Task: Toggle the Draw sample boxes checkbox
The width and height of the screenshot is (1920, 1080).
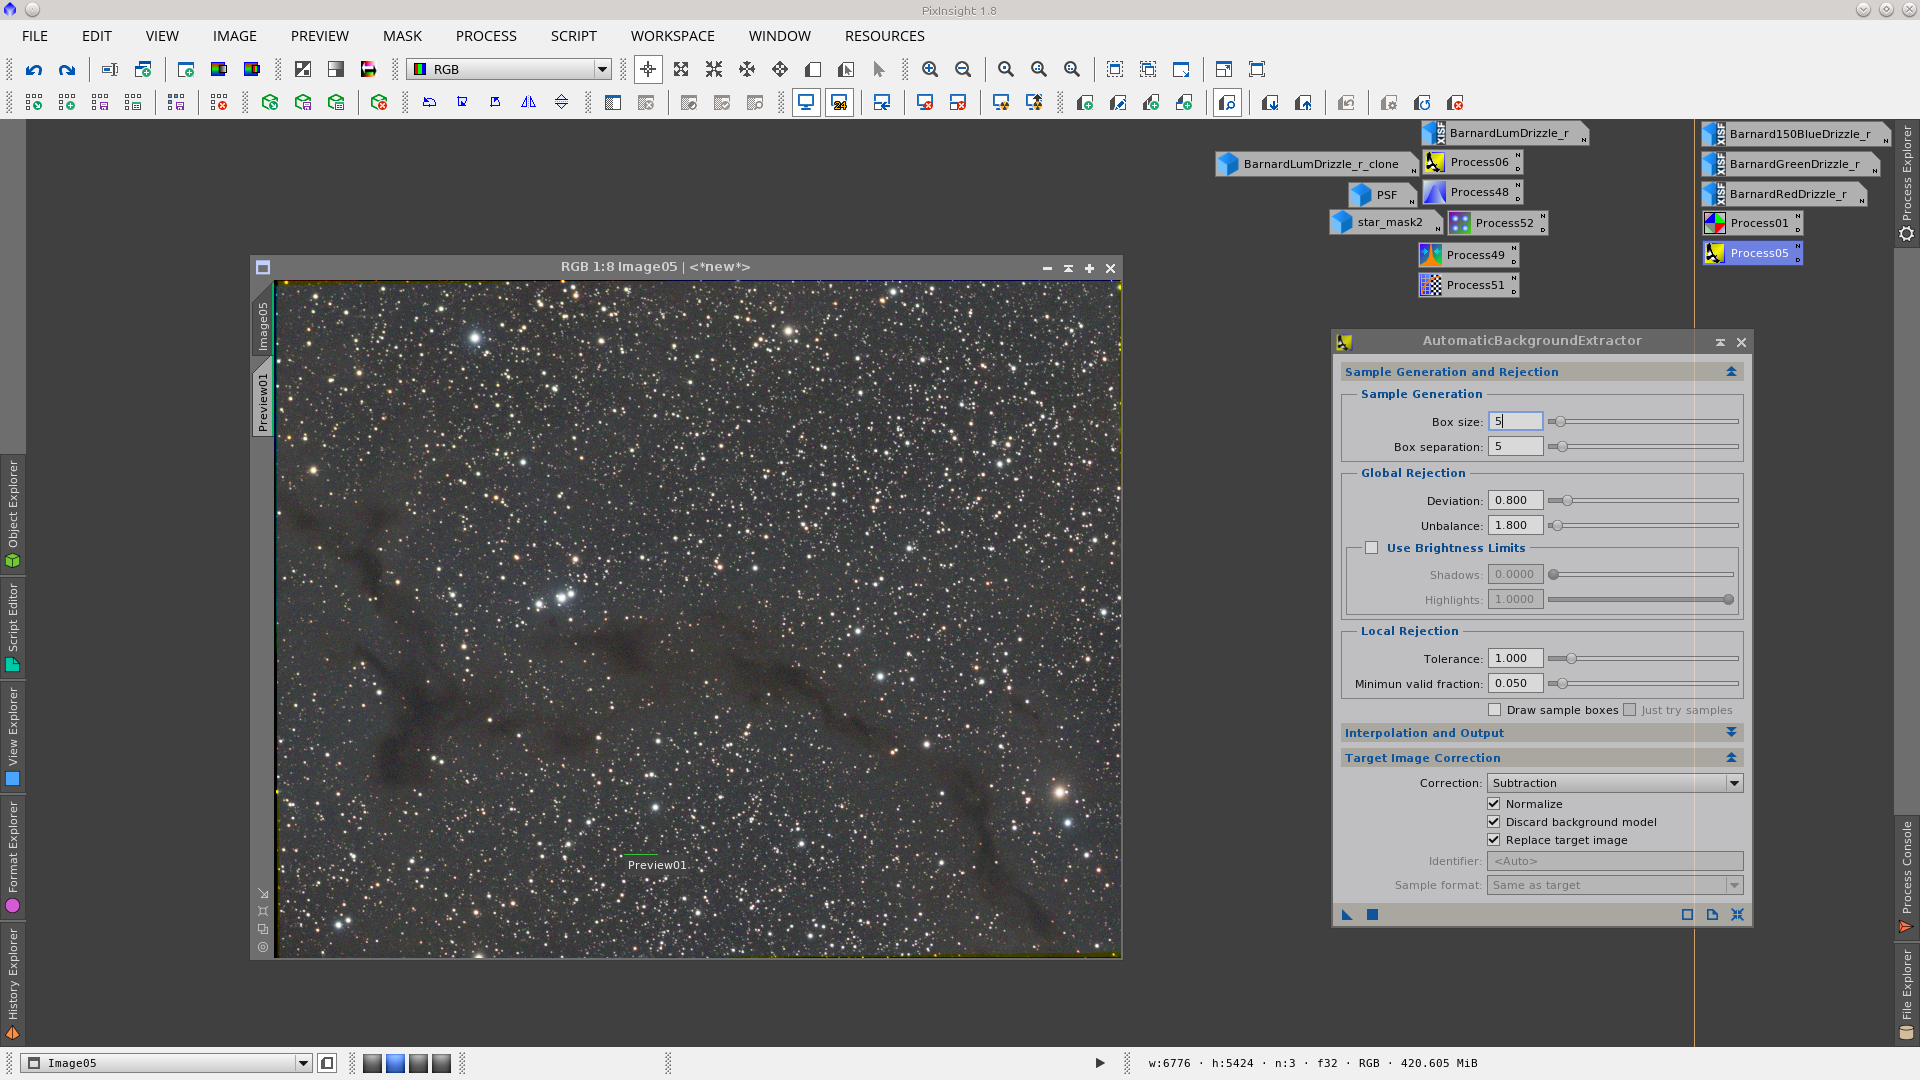Action: pos(1495,710)
